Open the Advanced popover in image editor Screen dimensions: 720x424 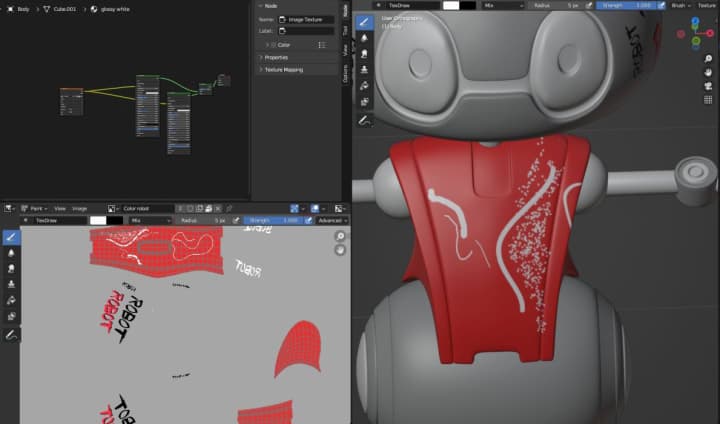coord(331,220)
